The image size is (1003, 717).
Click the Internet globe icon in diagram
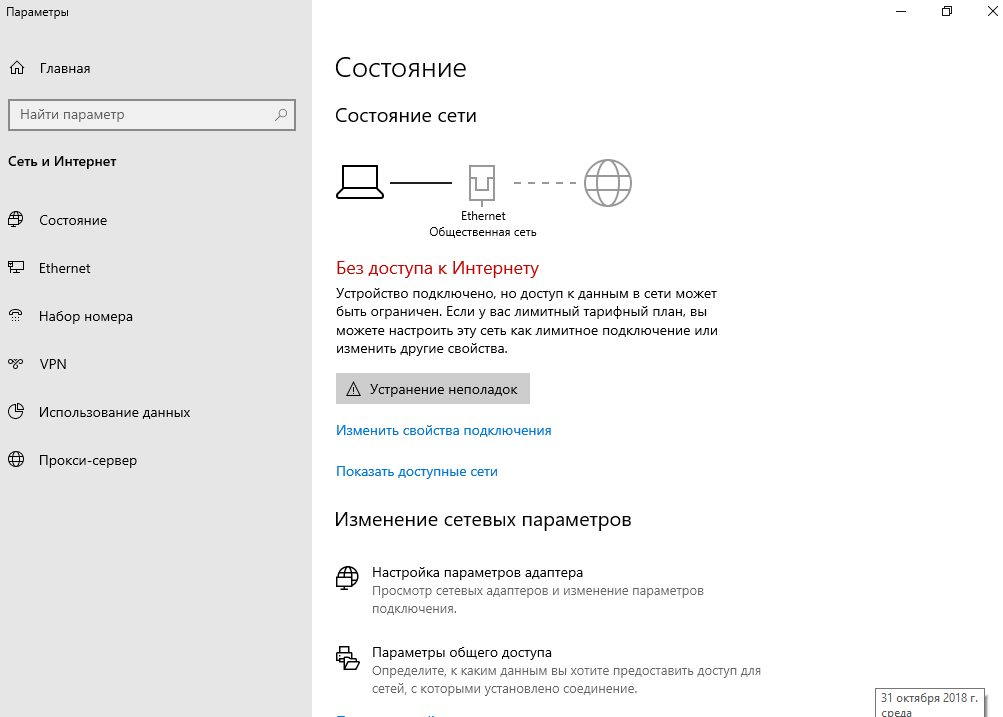608,183
